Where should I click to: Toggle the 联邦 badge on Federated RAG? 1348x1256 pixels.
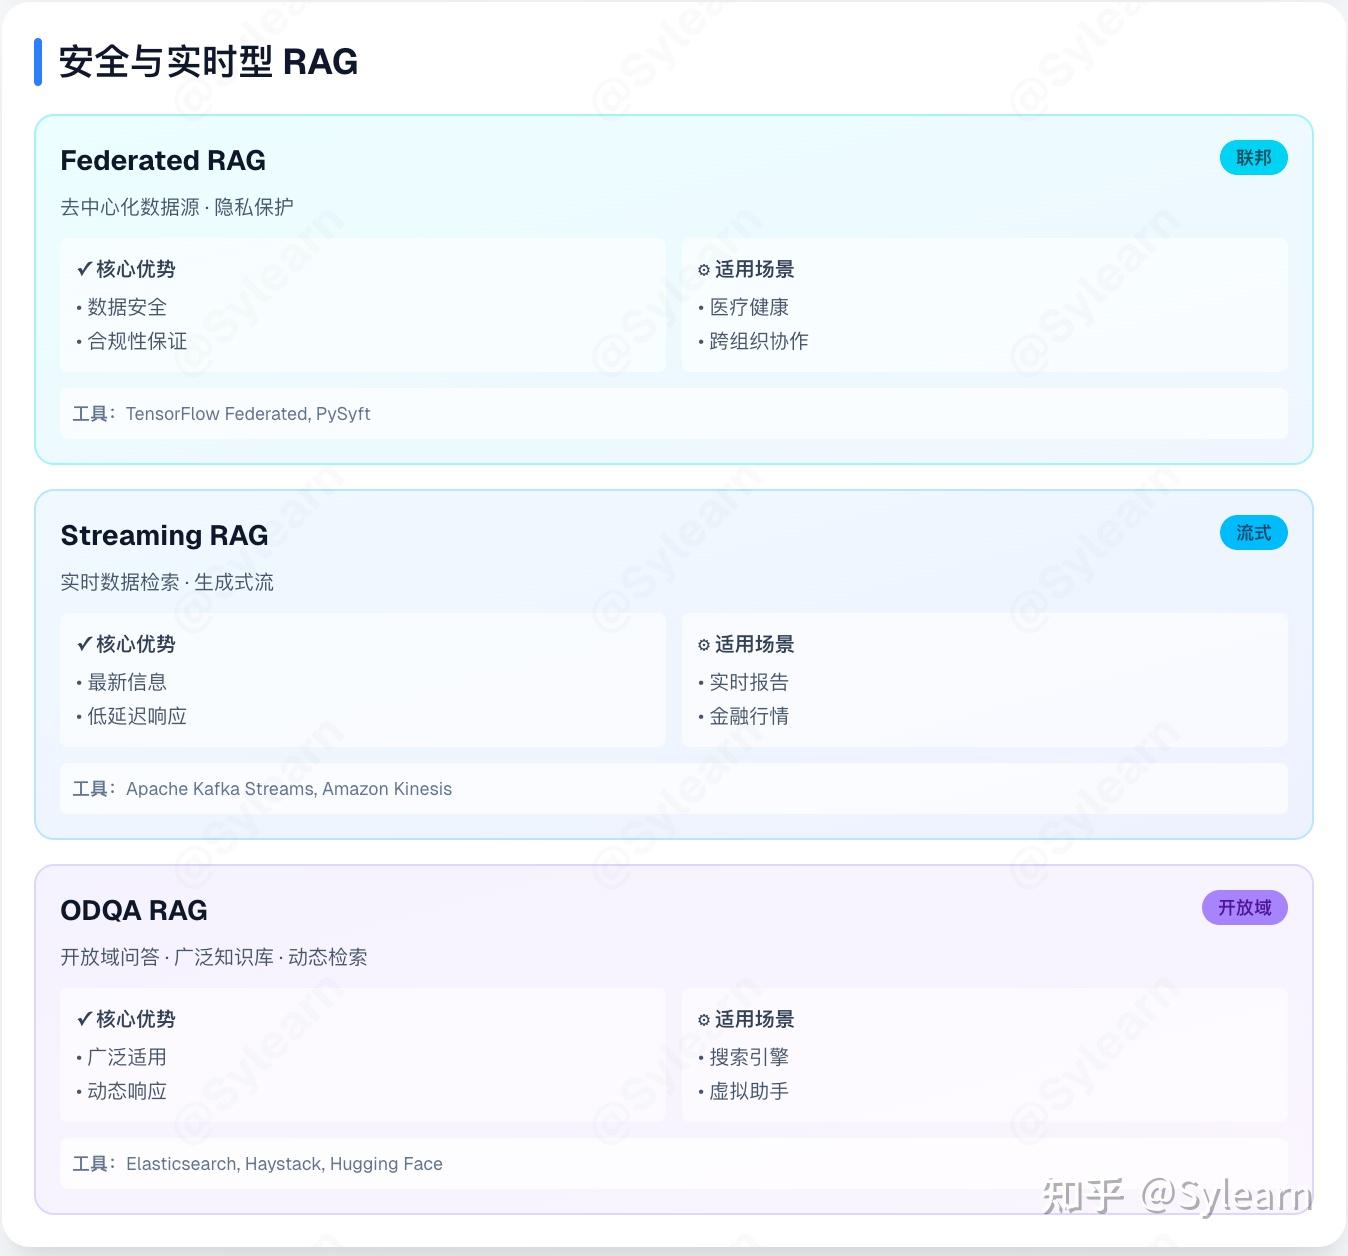1253,157
